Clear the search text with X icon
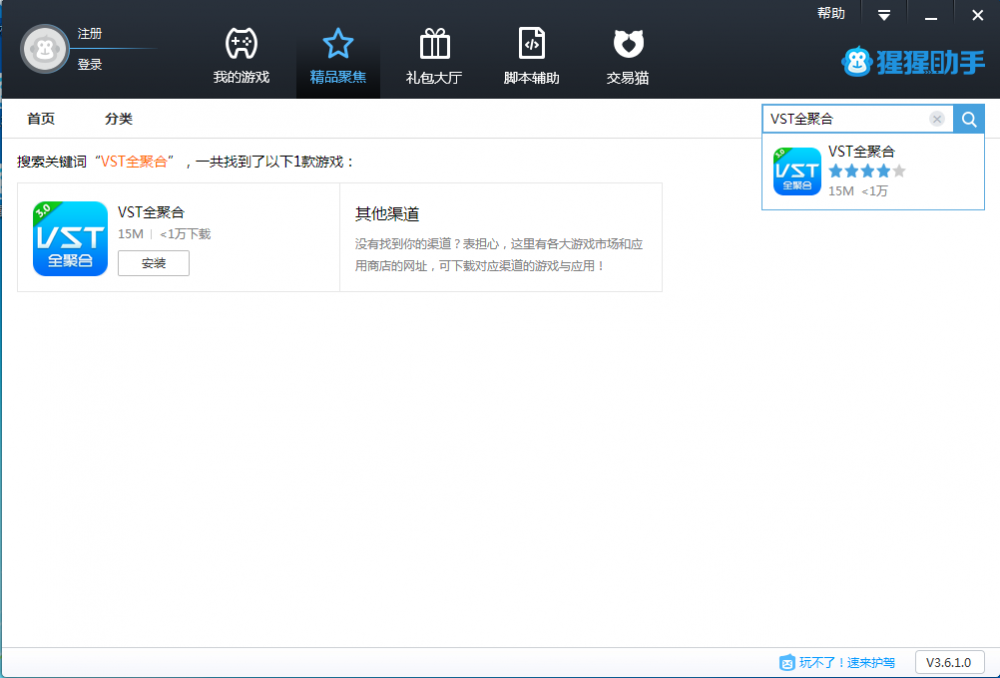 (937, 119)
